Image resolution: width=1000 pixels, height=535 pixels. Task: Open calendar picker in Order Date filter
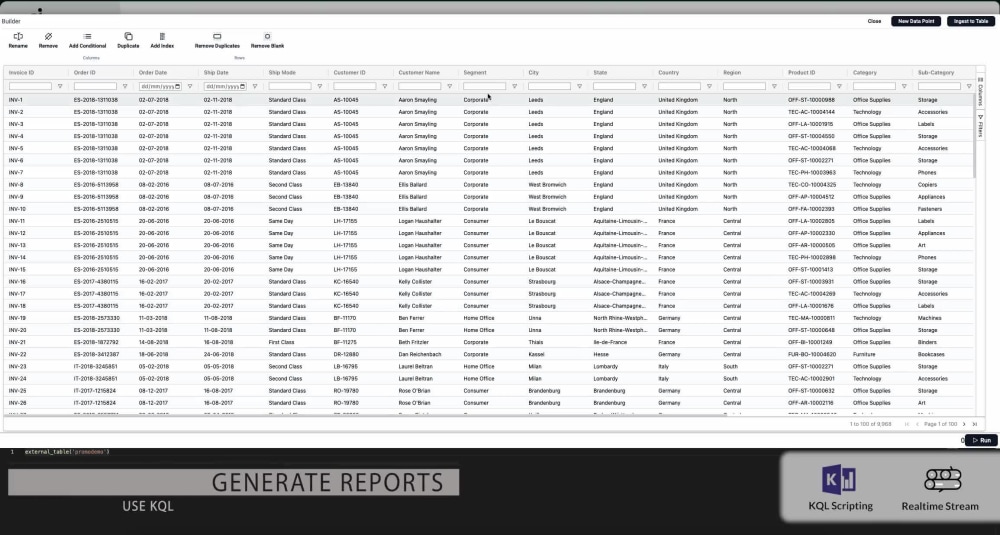click(x=177, y=86)
